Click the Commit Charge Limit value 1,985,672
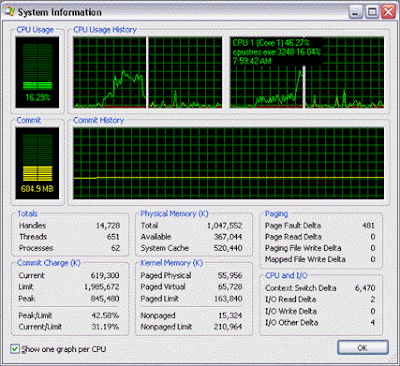The image size is (400, 366). click(x=102, y=287)
